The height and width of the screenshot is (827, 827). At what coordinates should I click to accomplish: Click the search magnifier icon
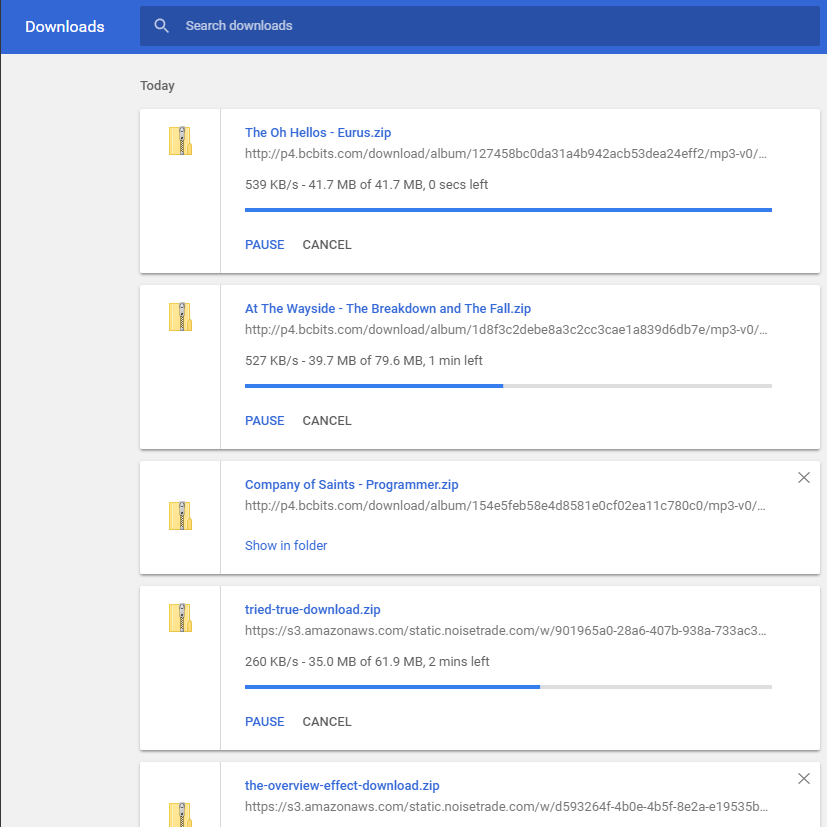[161, 26]
